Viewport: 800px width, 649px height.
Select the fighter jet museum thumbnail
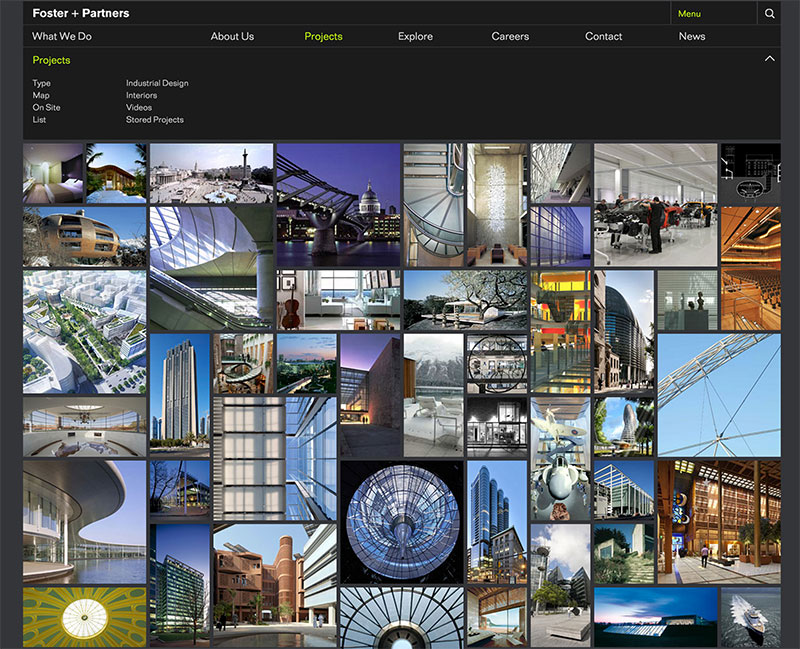560,459
